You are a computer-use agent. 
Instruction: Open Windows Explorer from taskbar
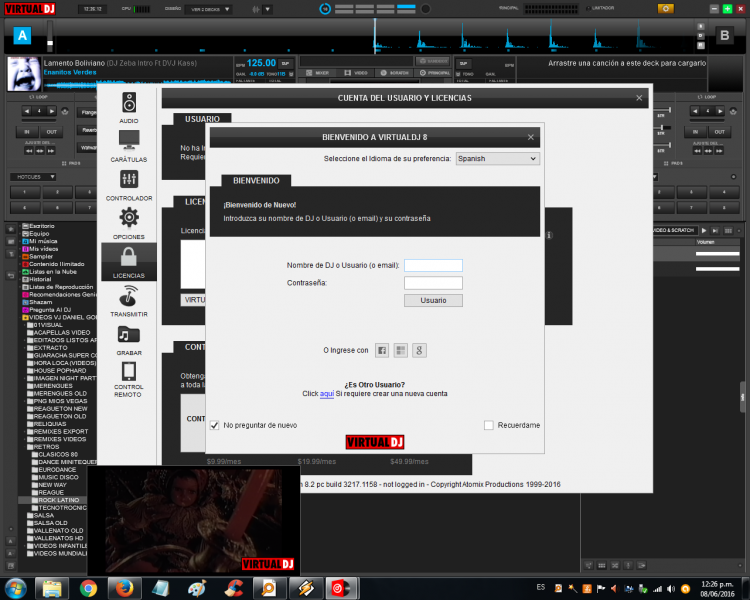[x=52, y=589]
